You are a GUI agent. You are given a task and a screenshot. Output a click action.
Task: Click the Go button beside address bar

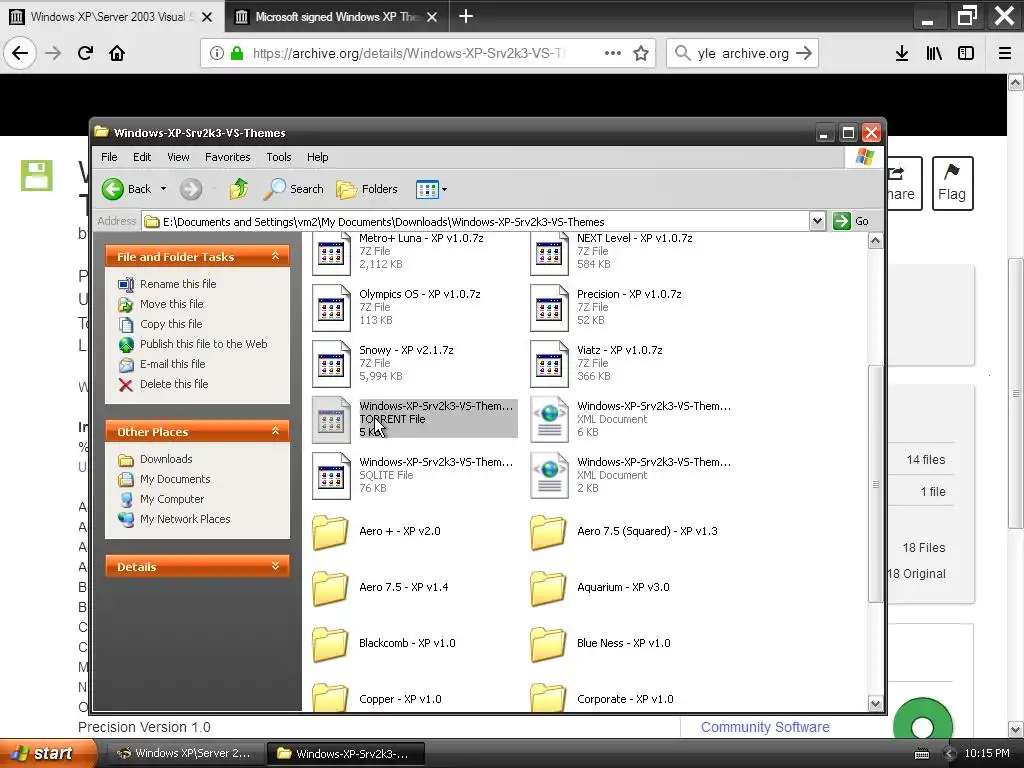[851, 221]
